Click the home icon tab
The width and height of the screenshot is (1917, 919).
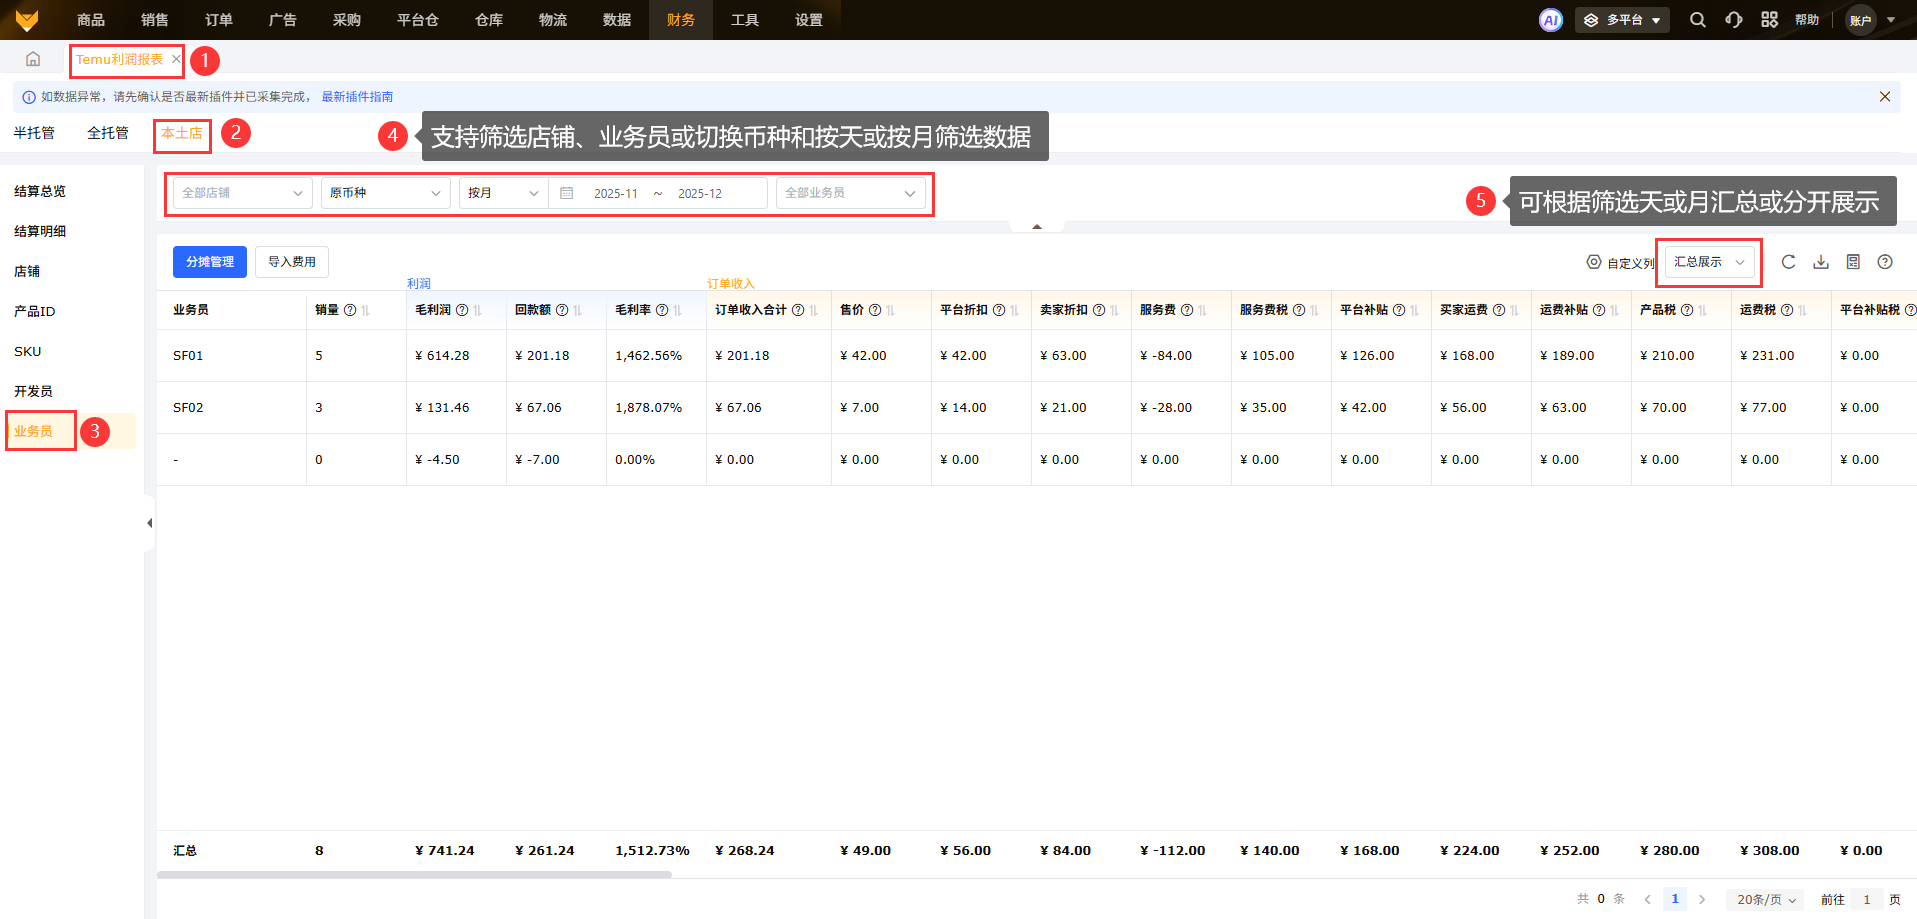(33, 59)
